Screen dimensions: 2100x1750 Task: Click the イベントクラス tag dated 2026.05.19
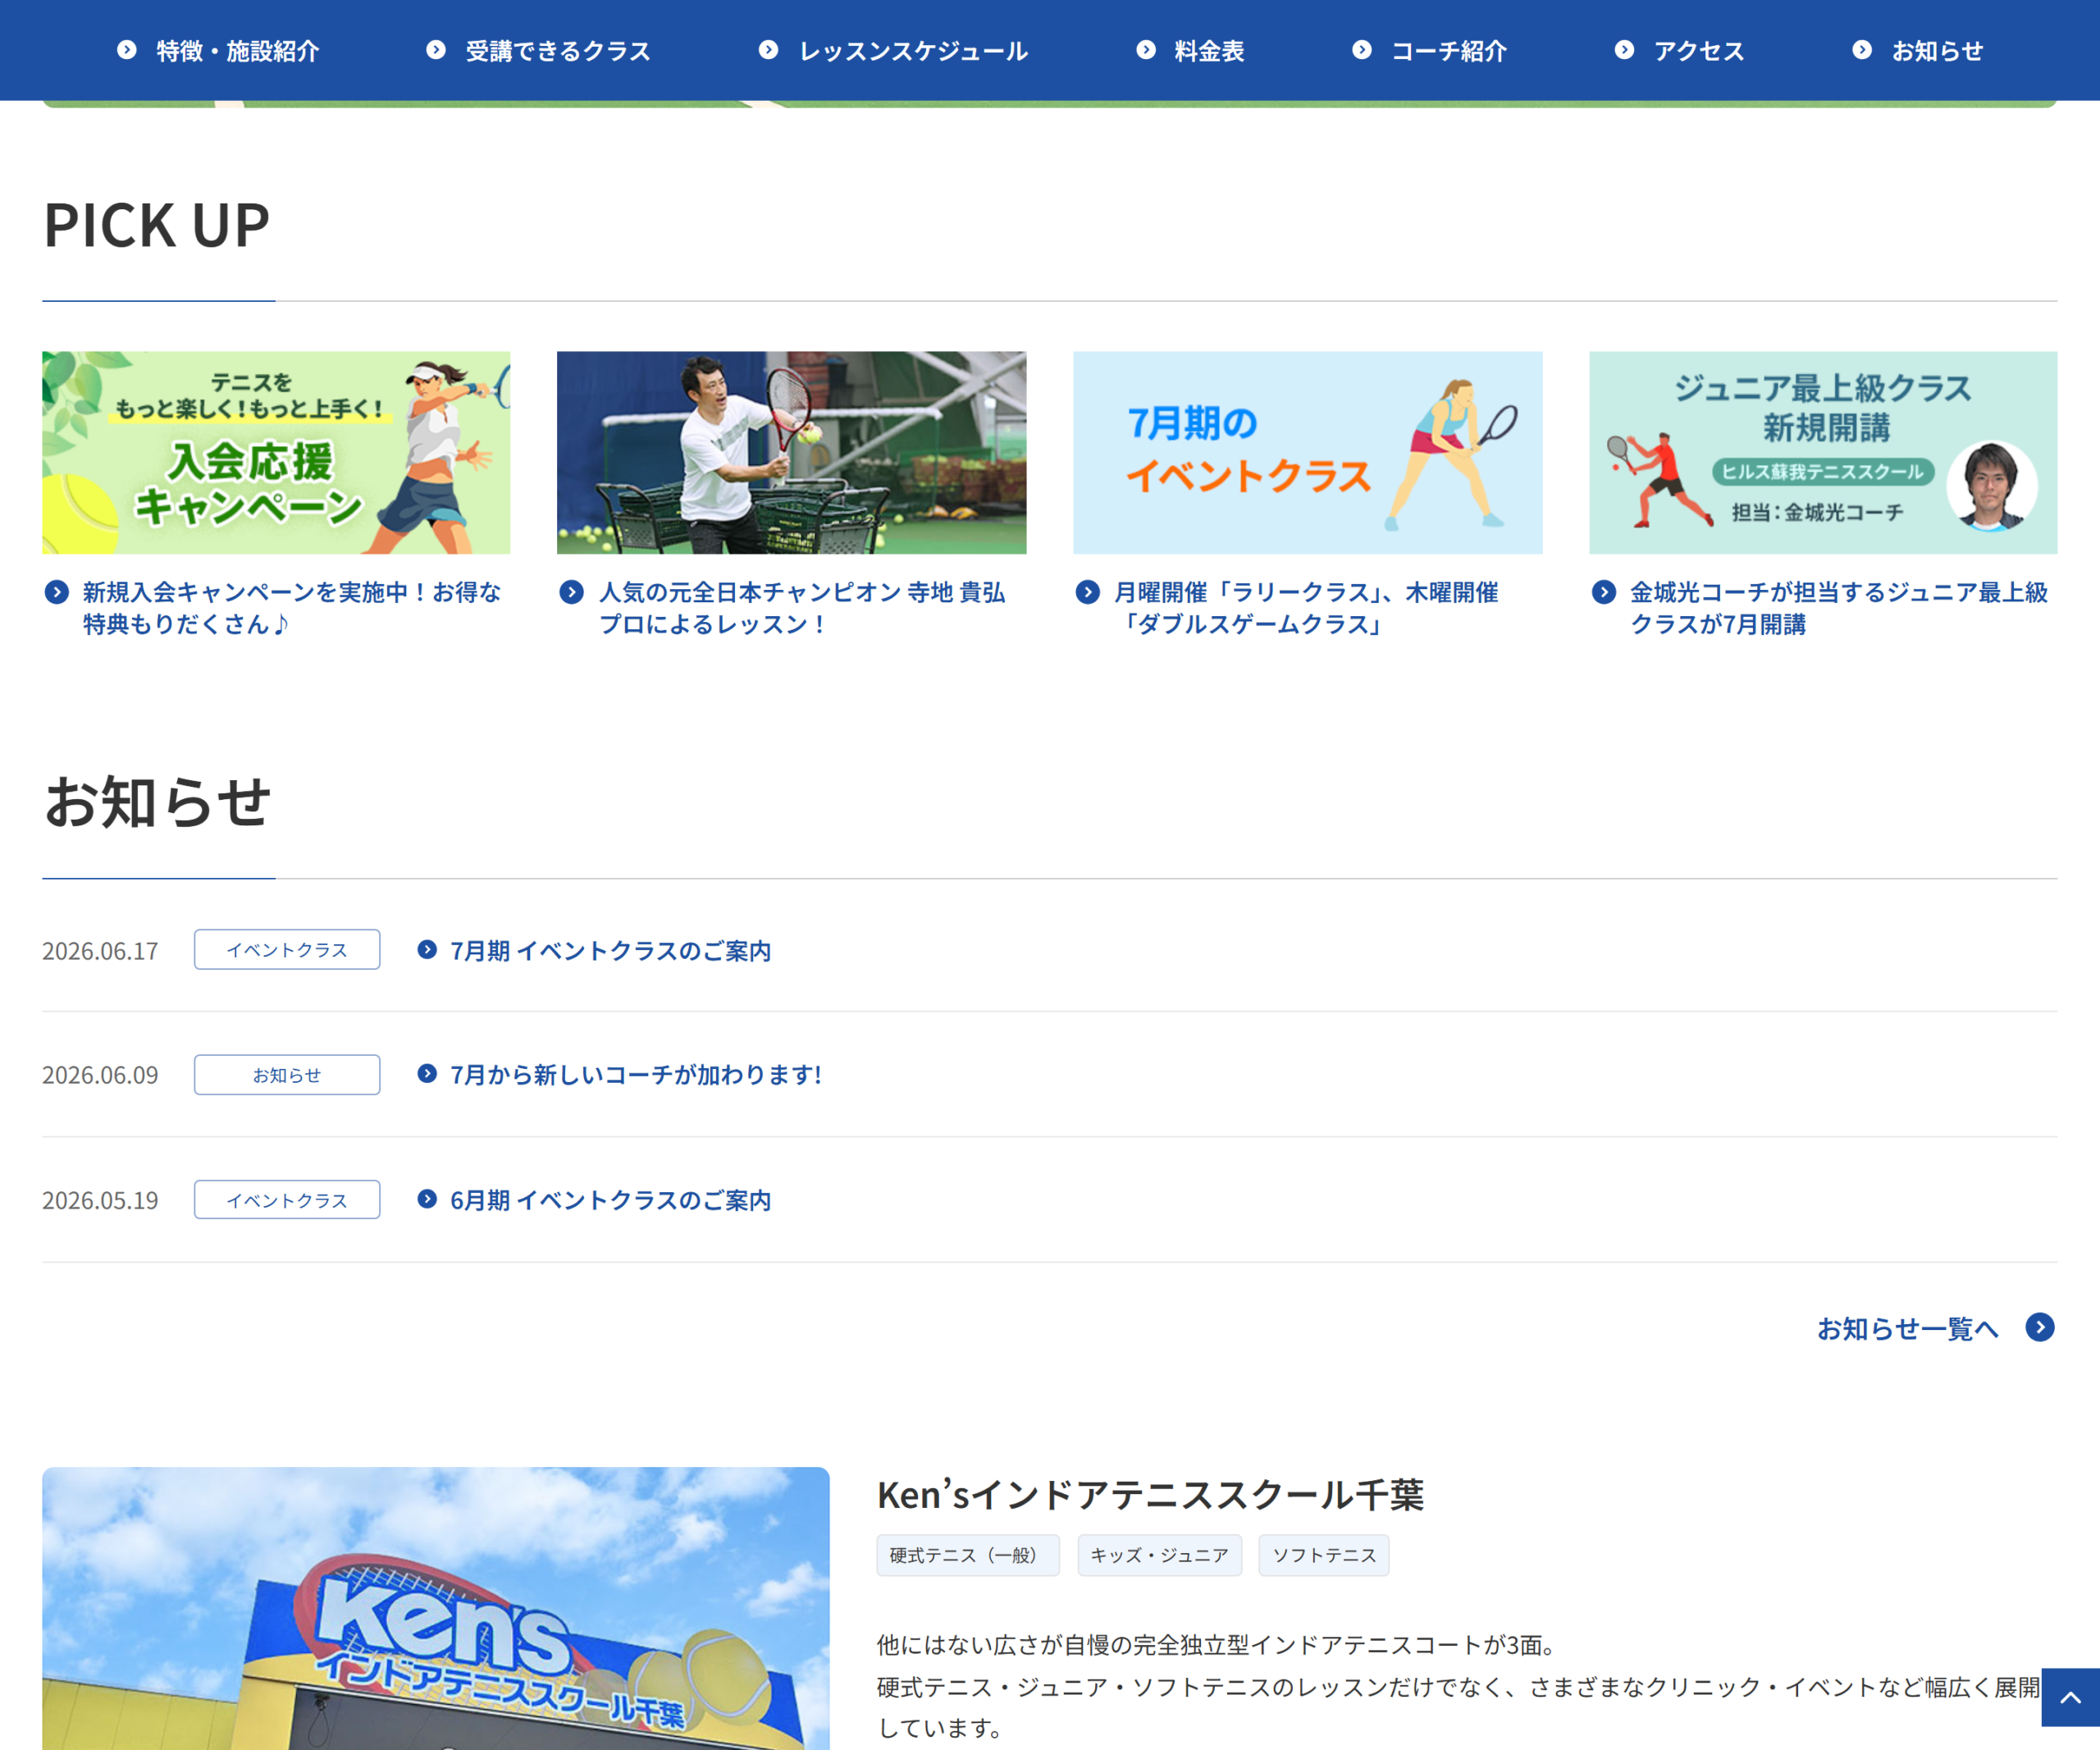(x=287, y=1200)
